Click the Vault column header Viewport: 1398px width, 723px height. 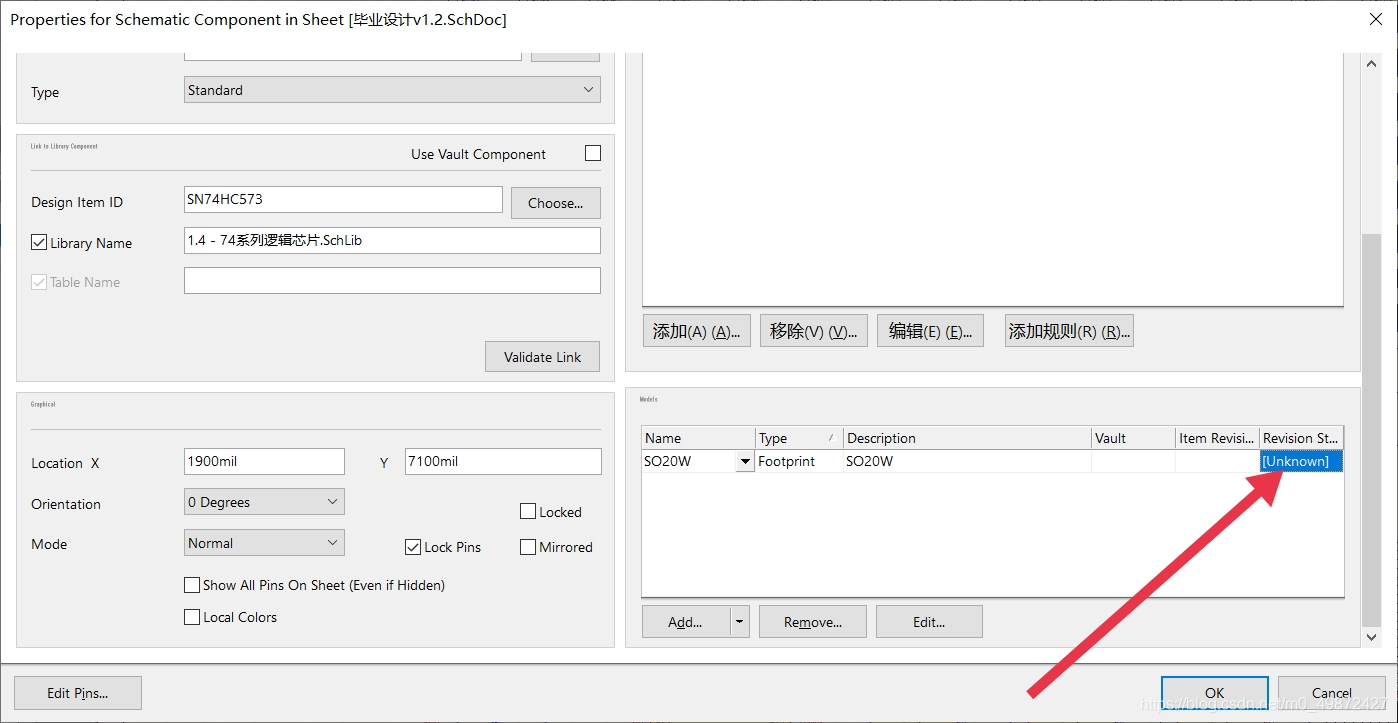(1133, 438)
